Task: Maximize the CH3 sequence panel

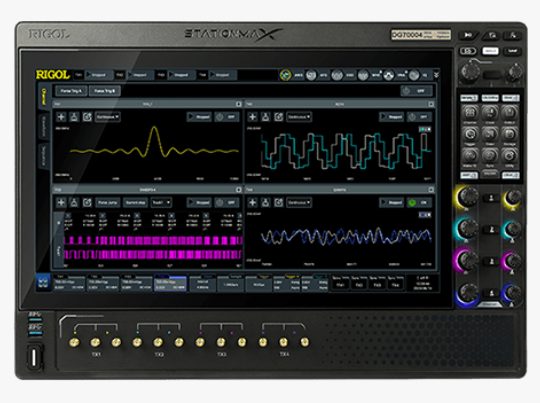Action: click(x=239, y=190)
